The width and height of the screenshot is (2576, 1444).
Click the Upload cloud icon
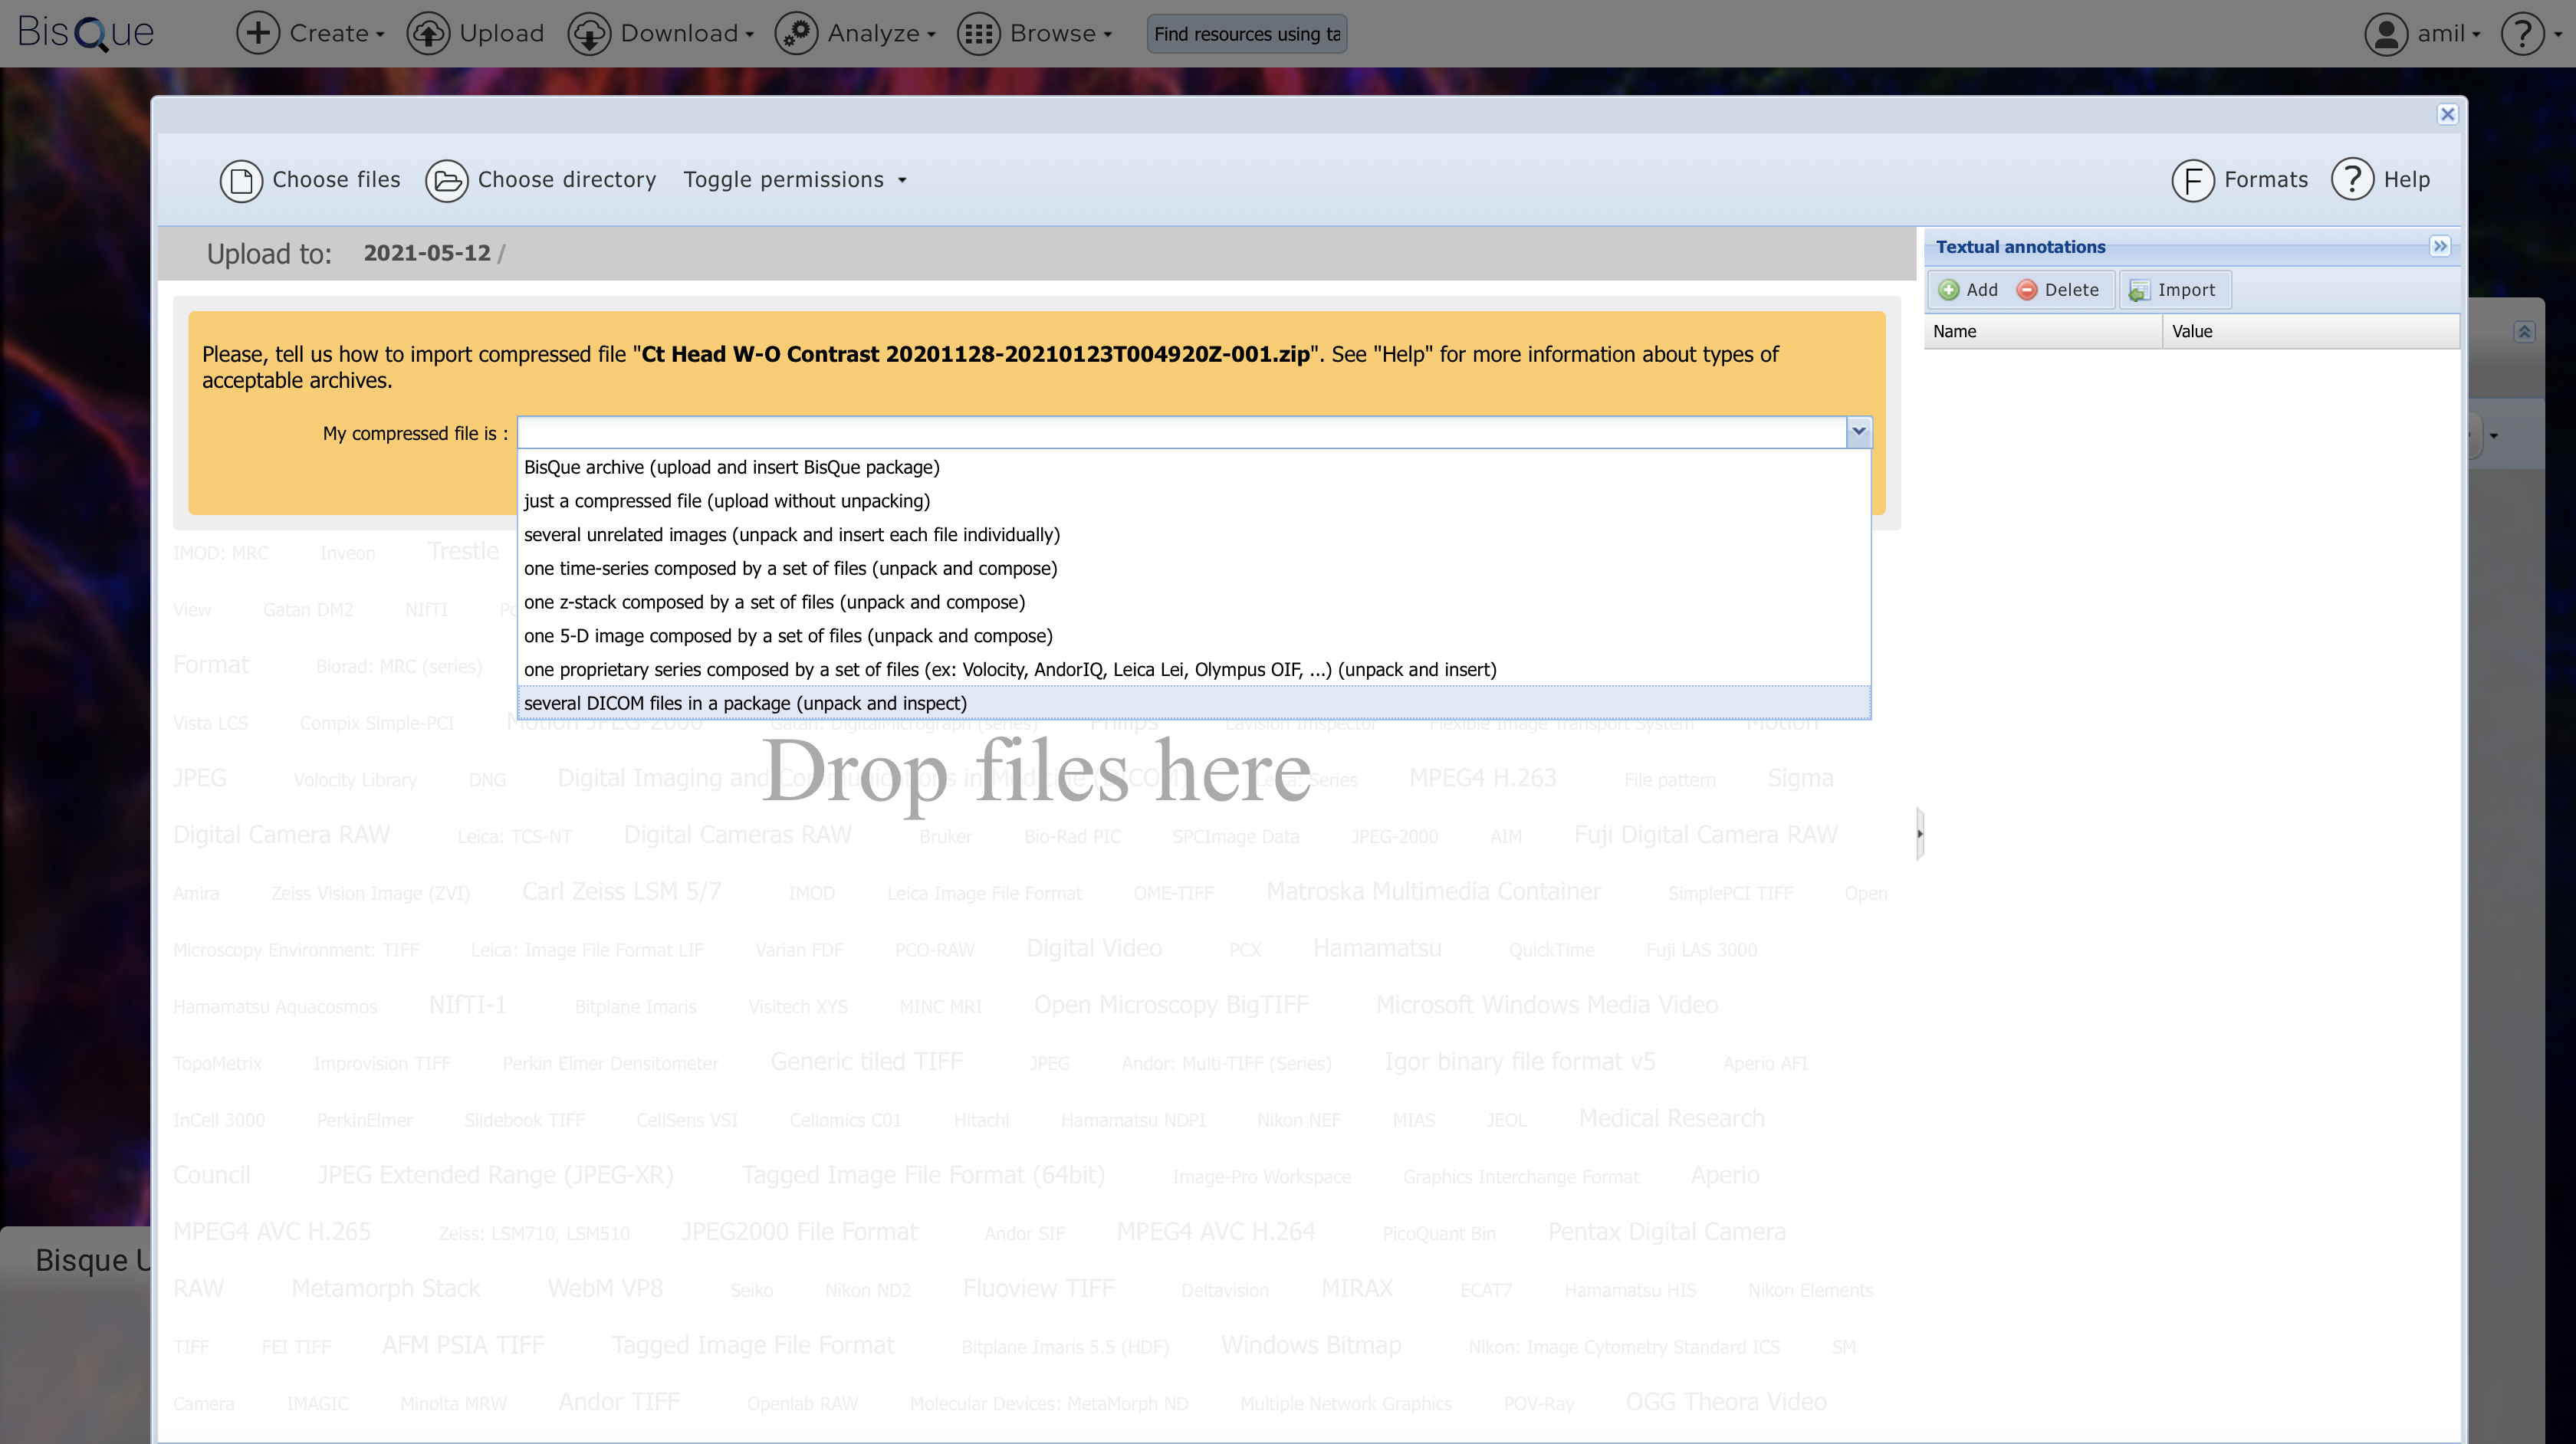[428, 33]
